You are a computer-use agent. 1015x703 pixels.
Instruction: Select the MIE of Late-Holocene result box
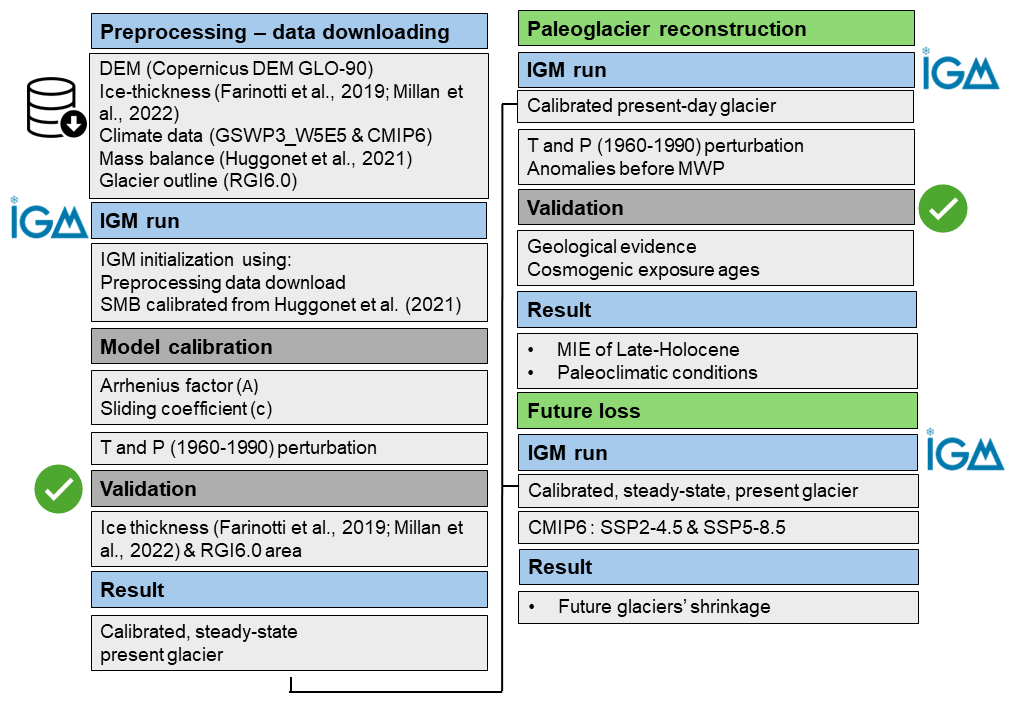[x=716, y=360]
